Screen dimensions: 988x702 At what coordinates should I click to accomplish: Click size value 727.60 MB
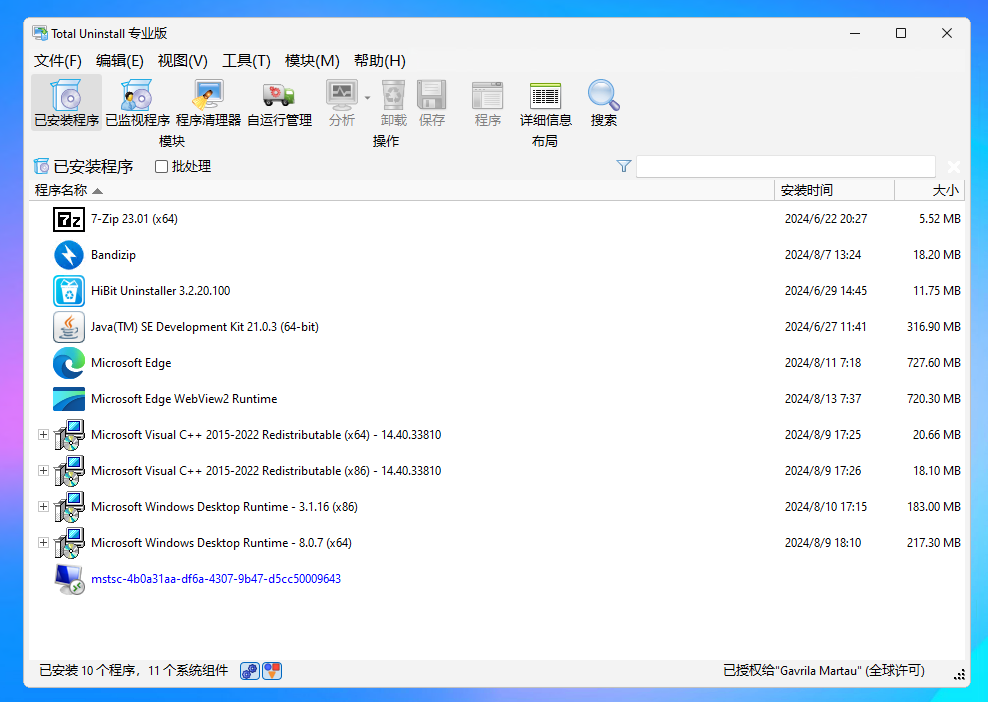934,363
